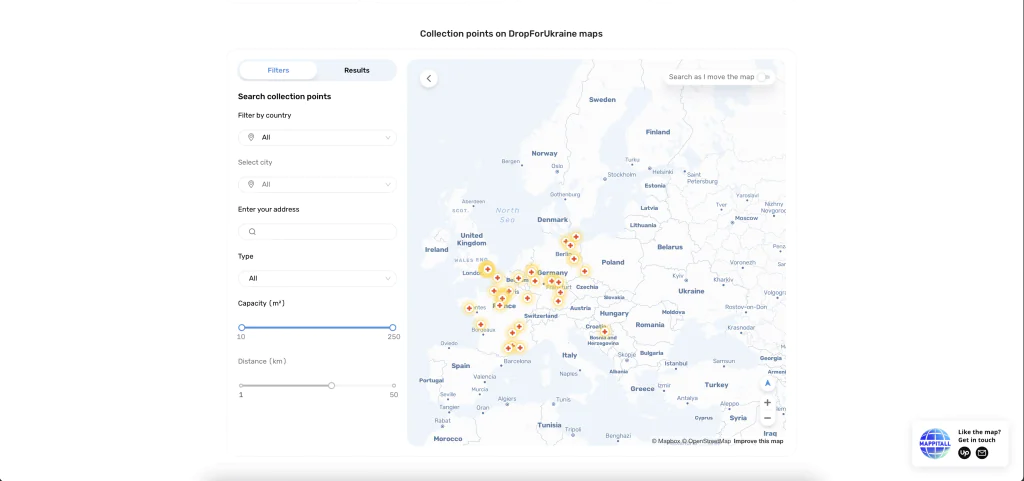Viewport: 1024px width, 481px height.
Task: Select the marker west of Switzerland
Action: 528,298
